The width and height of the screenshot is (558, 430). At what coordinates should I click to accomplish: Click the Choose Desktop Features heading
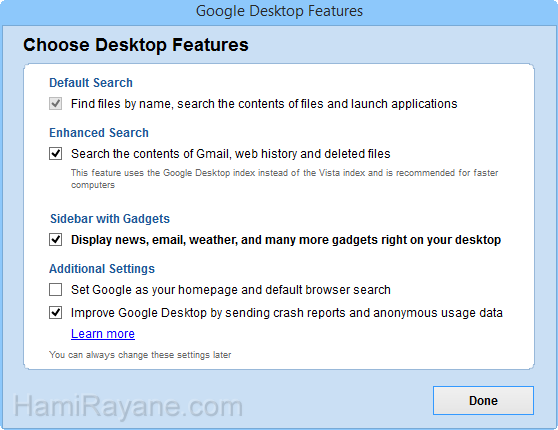pyautogui.click(x=136, y=45)
